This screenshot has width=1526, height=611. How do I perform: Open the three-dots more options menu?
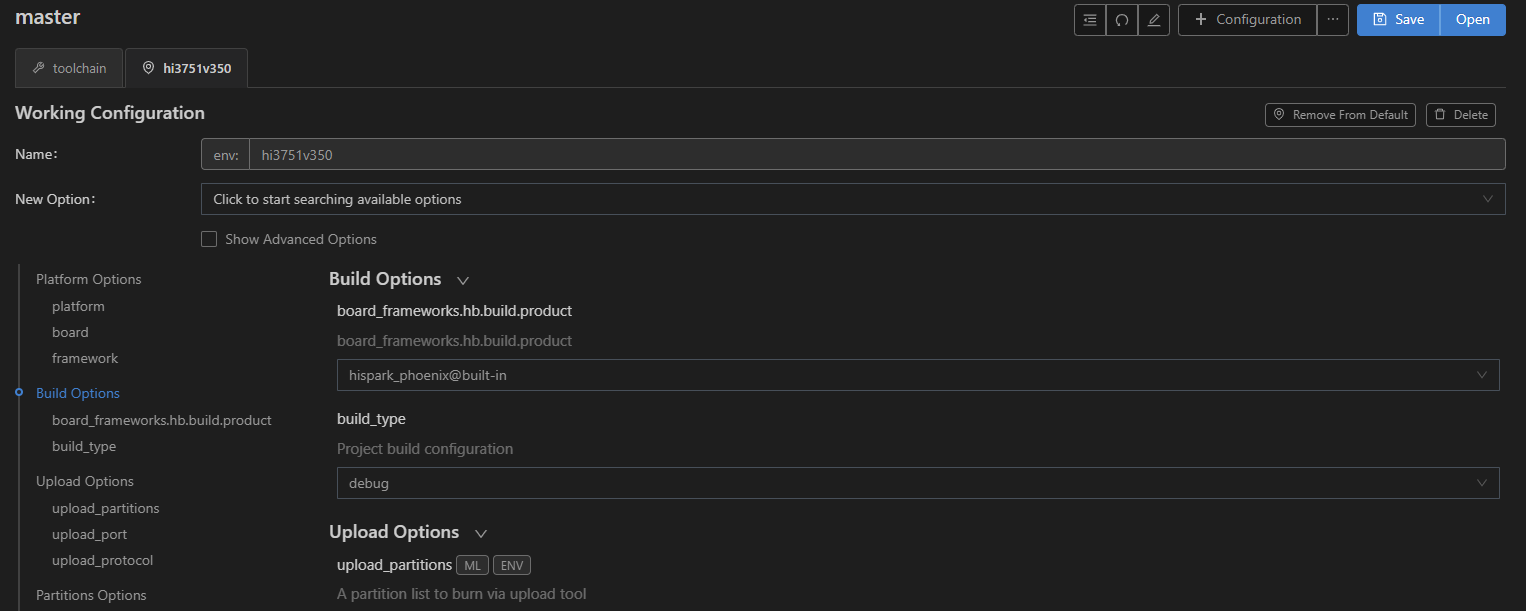(x=1333, y=20)
